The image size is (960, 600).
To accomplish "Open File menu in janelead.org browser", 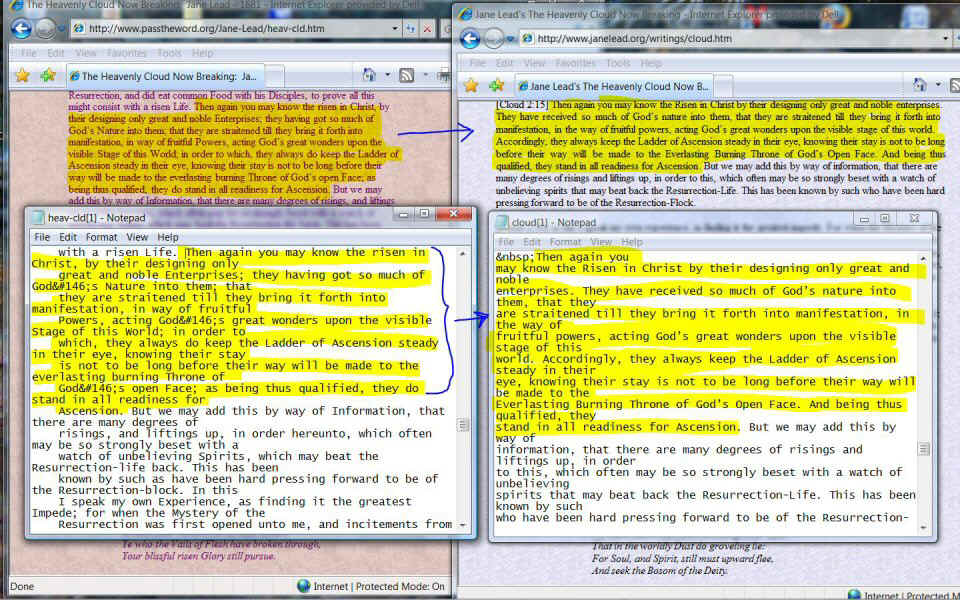I will 477,63.
